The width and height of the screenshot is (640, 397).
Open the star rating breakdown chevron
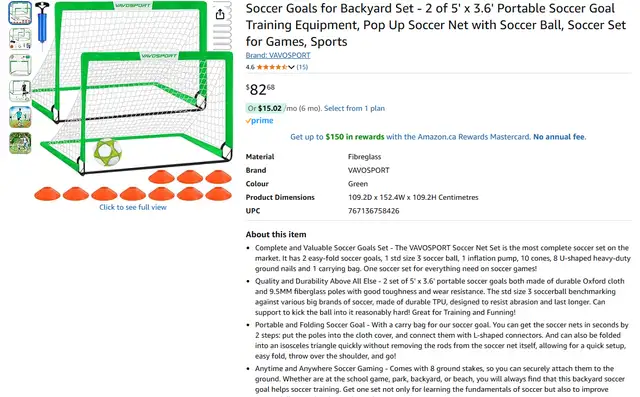[291, 67]
